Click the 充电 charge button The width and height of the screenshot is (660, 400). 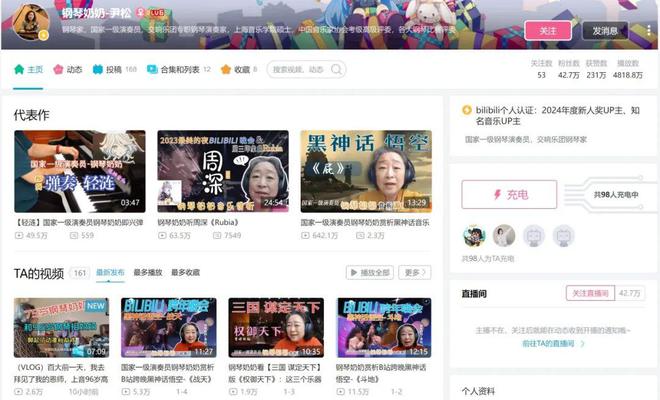pos(509,195)
